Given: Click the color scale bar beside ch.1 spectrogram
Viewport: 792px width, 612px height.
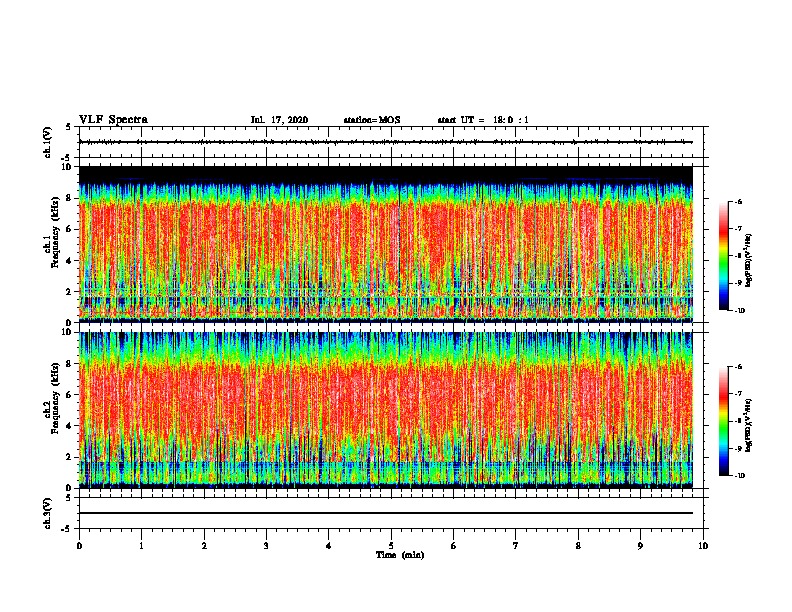Looking at the screenshot, I should [723, 256].
